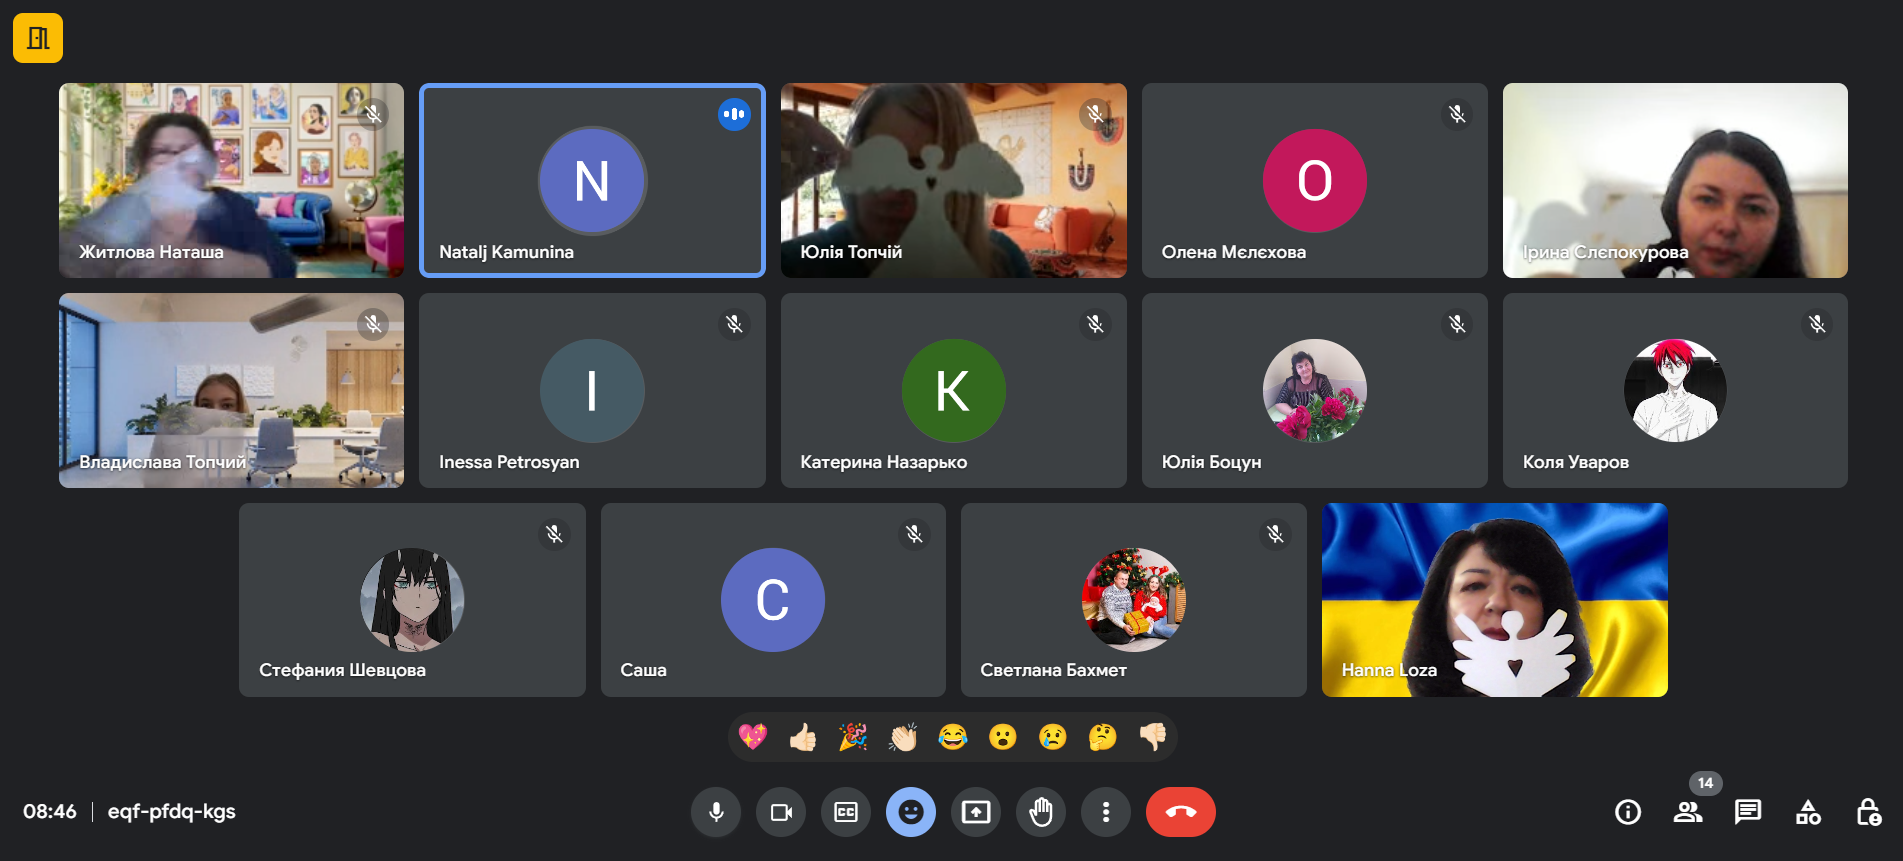
Task: Click Hanna Loza's video tile
Action: click(1494, 600)
